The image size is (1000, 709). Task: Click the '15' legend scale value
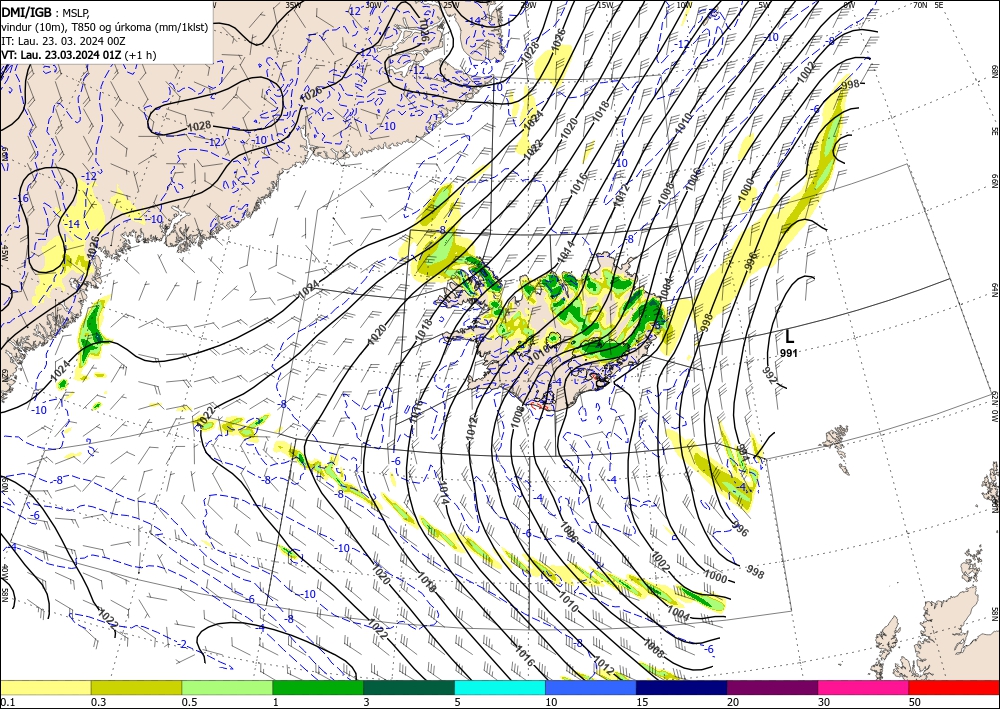642,702
